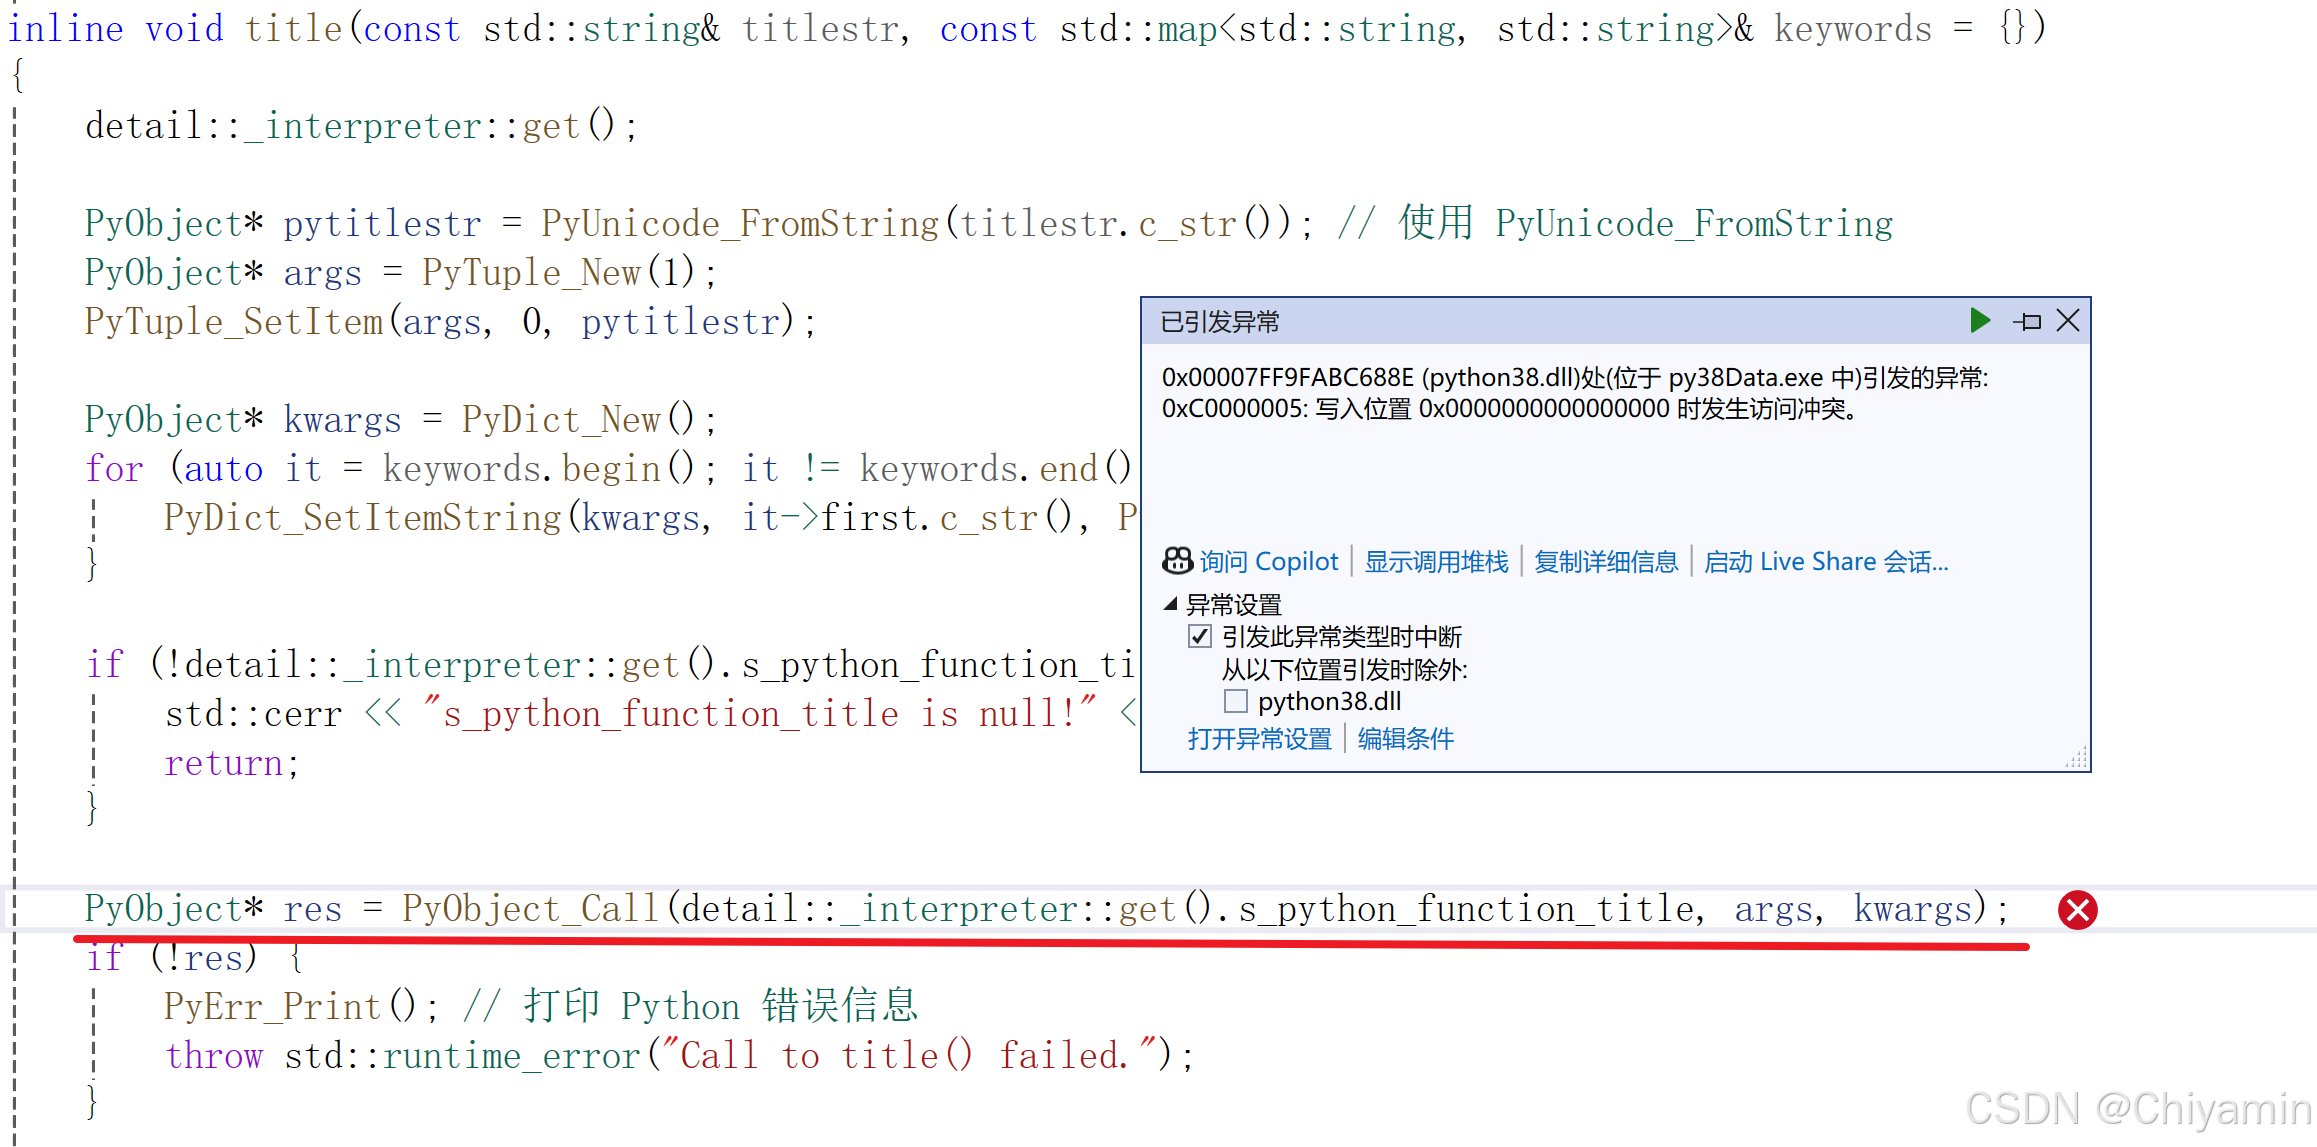
Task: Enable python38.dll exclusion checkbox
Action: (x=1236, y=701)
